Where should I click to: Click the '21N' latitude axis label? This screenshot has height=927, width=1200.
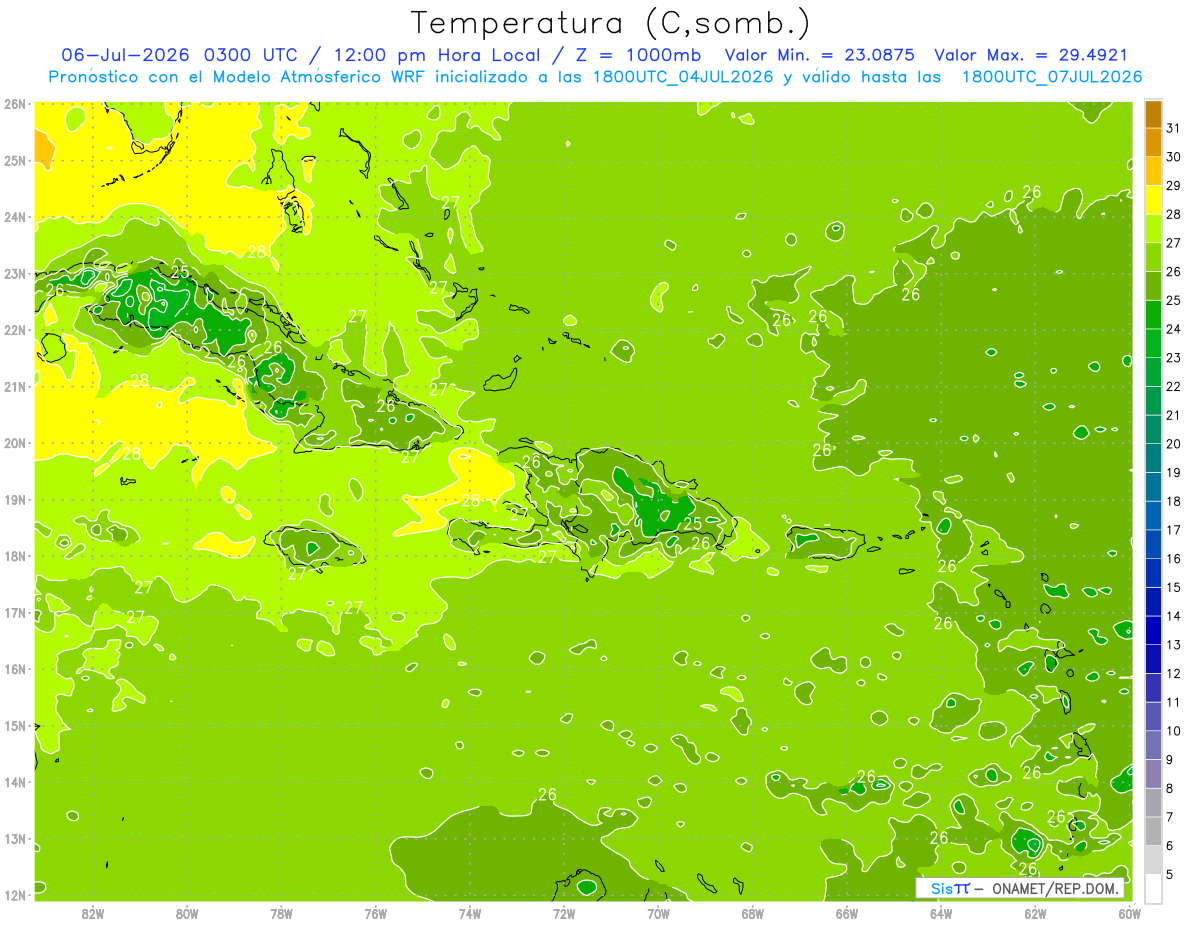pos(15,387)
